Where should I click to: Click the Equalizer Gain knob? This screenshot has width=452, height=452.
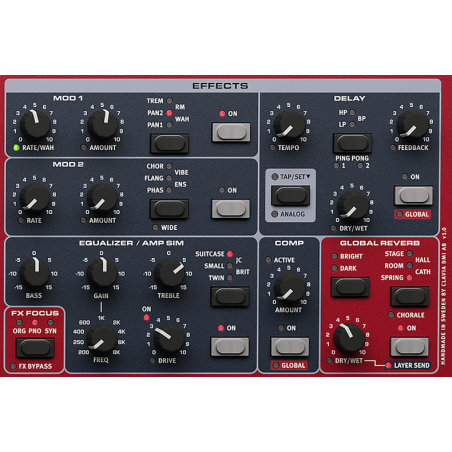click(102, 273)
